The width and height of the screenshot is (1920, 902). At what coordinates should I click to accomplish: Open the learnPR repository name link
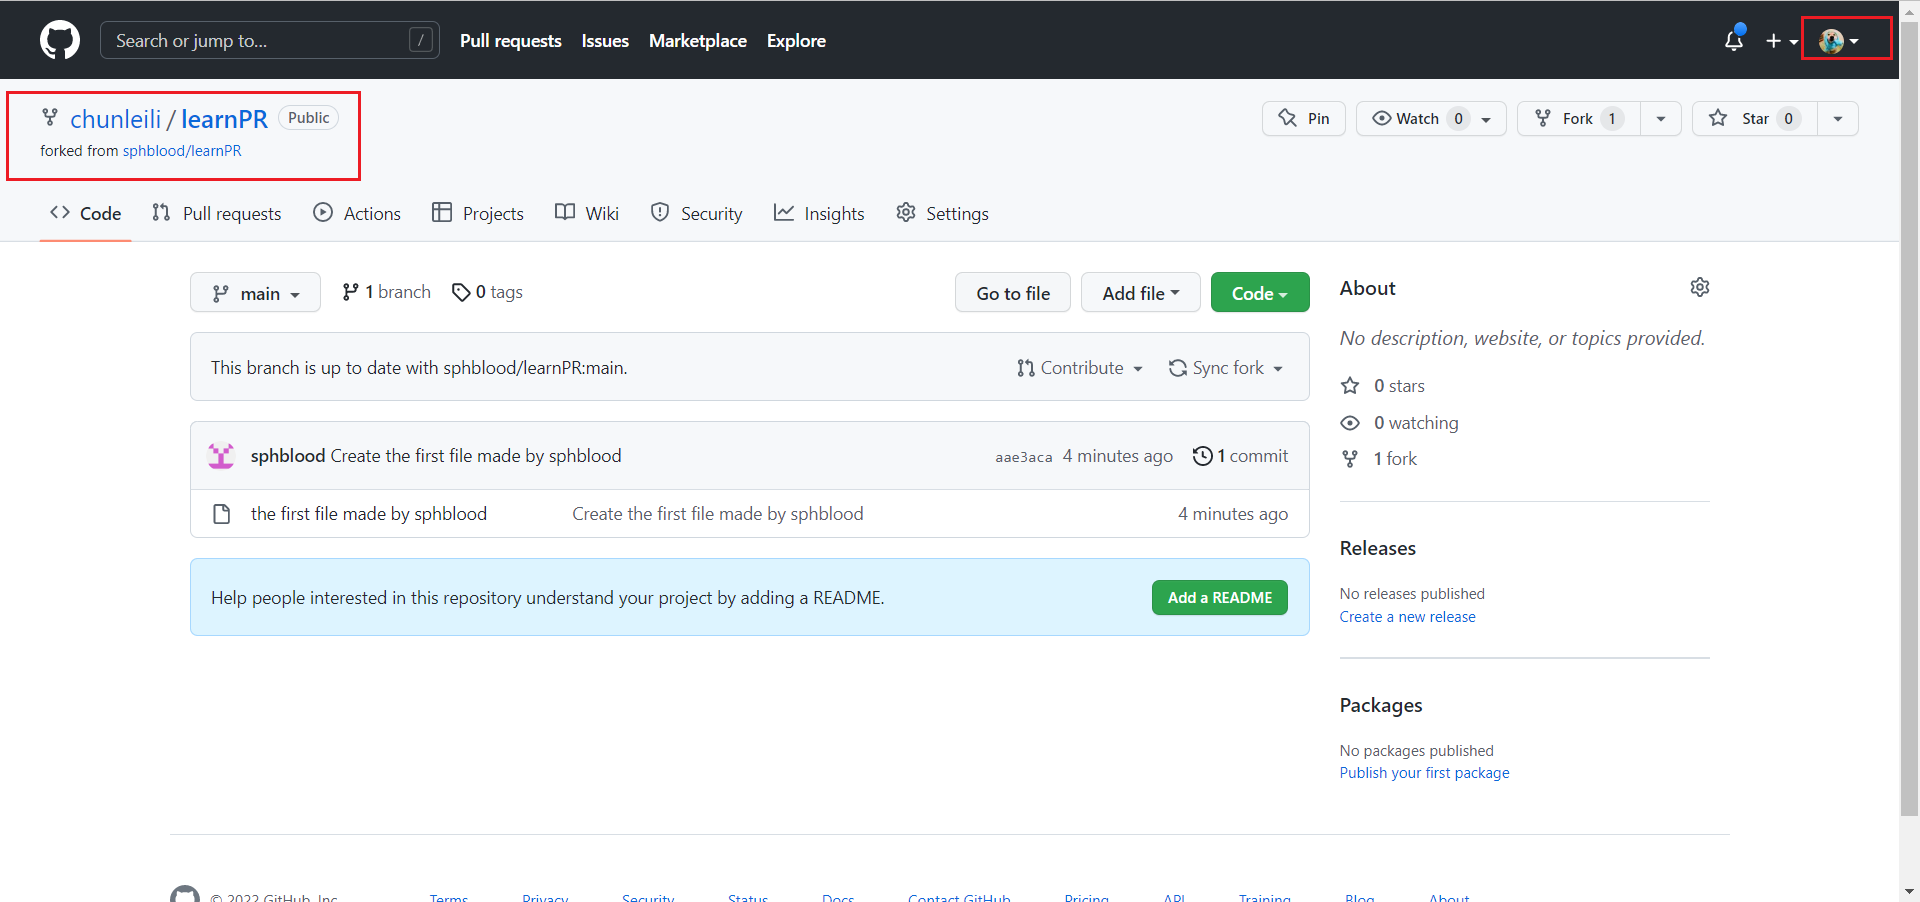224,119
